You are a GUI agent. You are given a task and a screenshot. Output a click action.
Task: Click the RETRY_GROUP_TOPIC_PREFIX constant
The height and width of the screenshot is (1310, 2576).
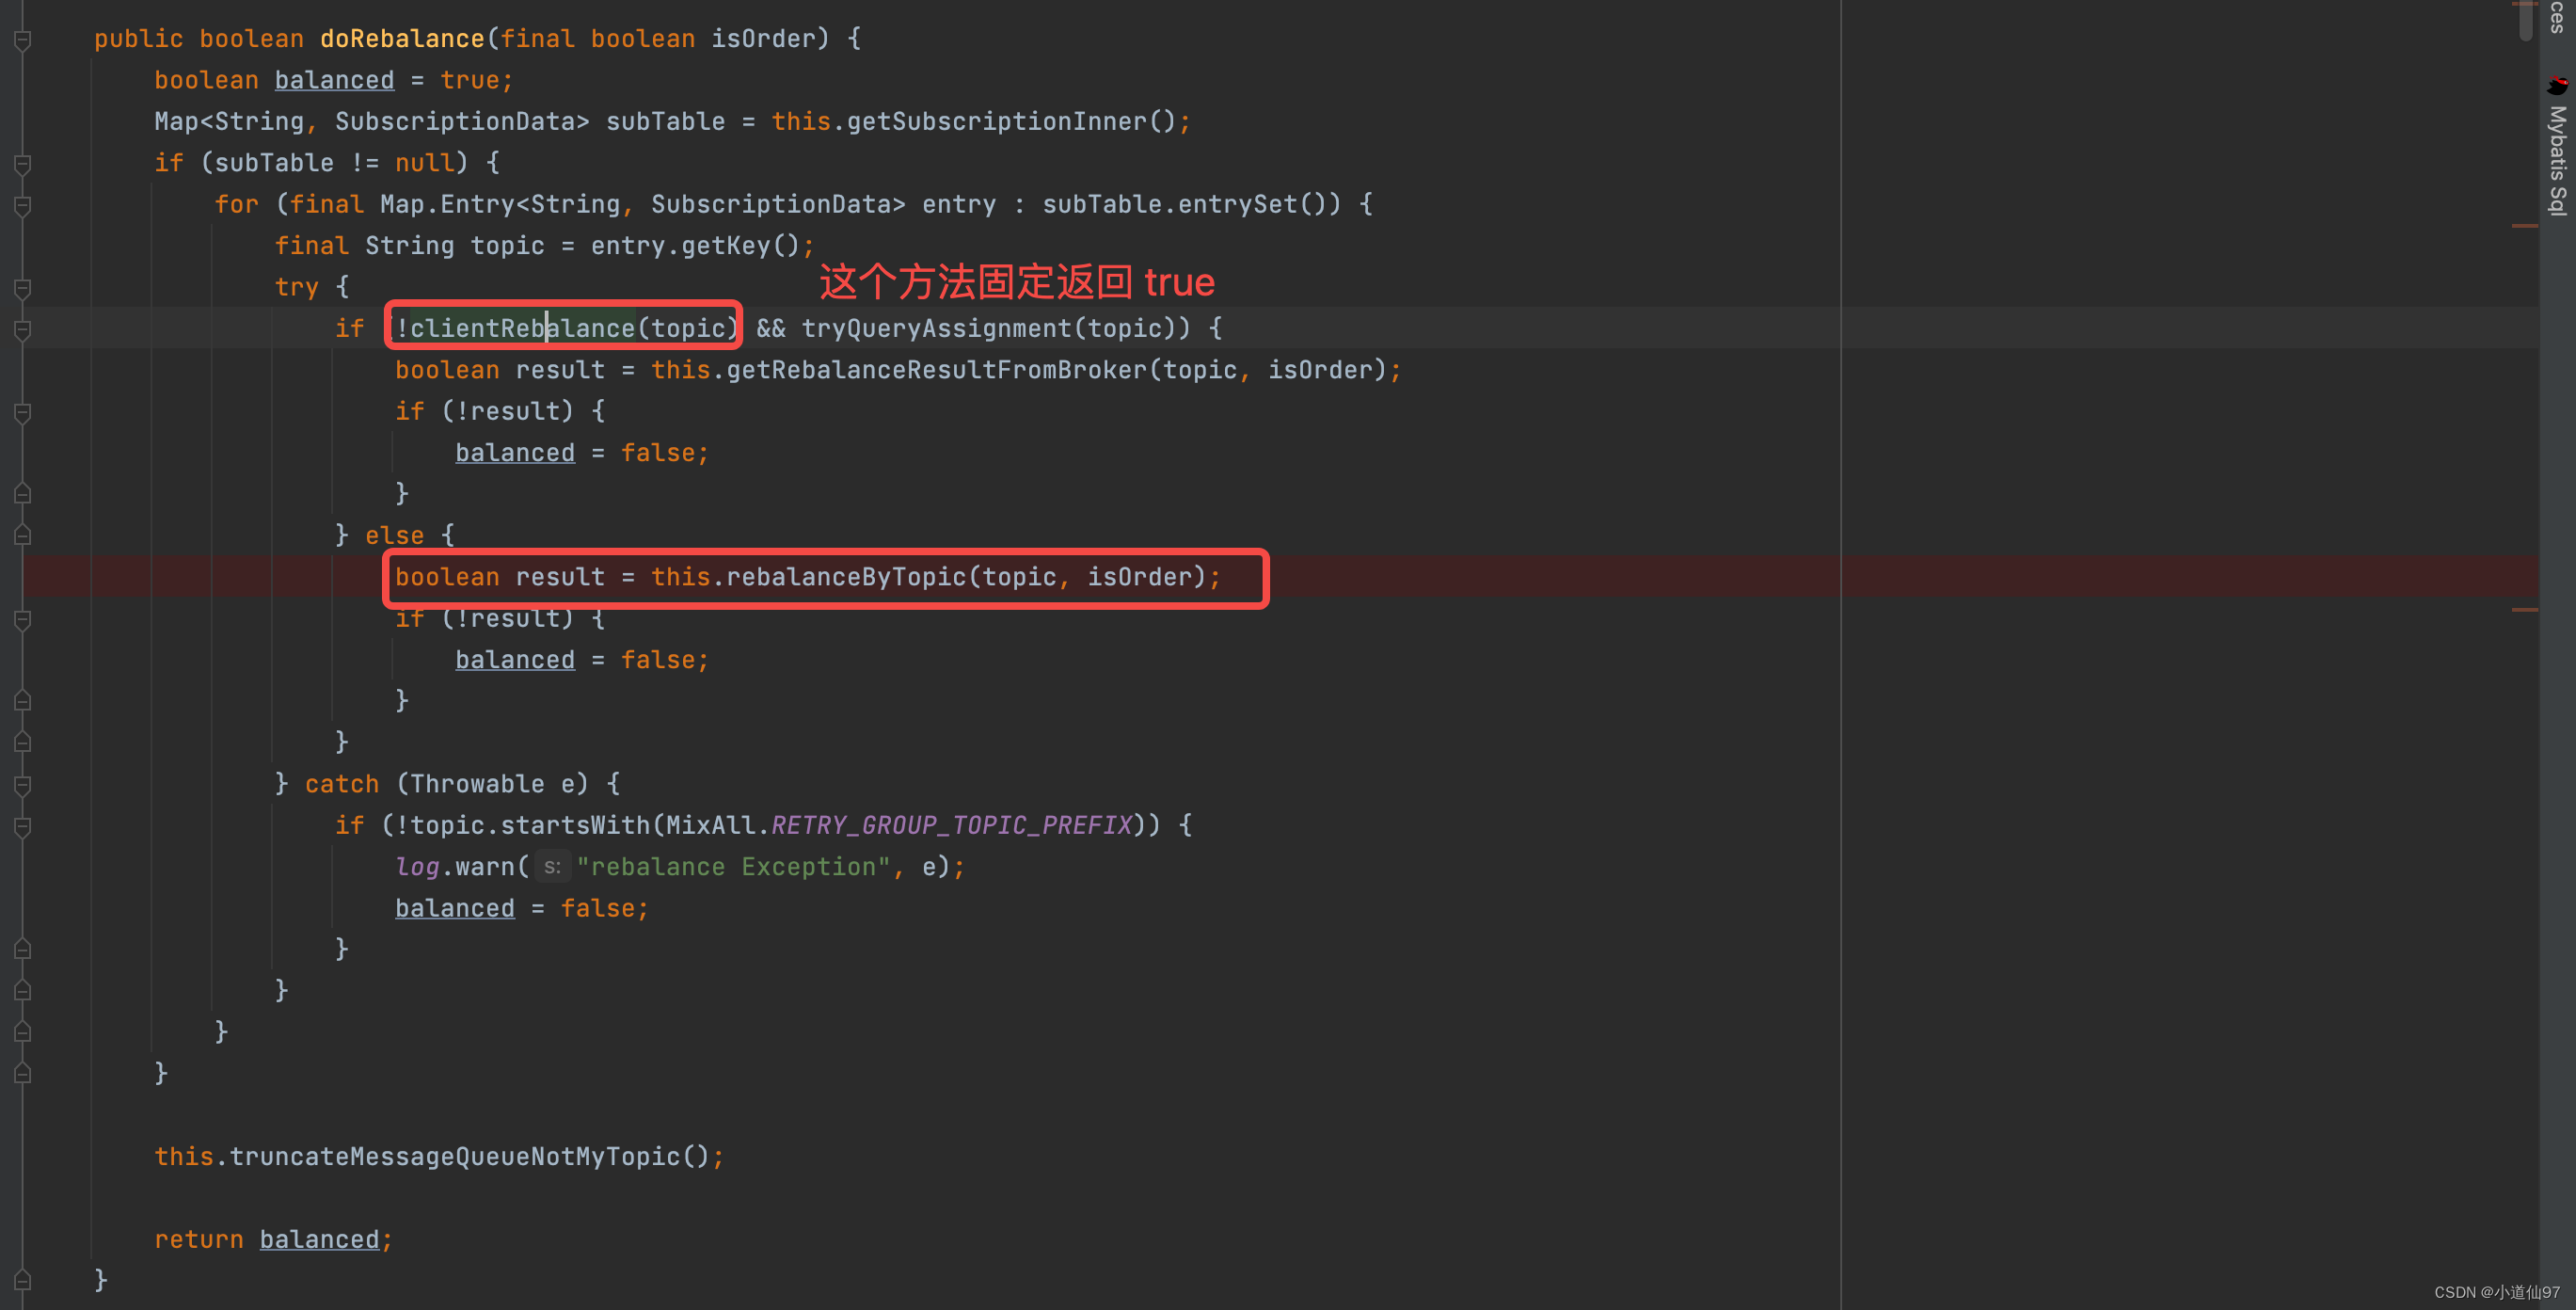click(951, 826)
